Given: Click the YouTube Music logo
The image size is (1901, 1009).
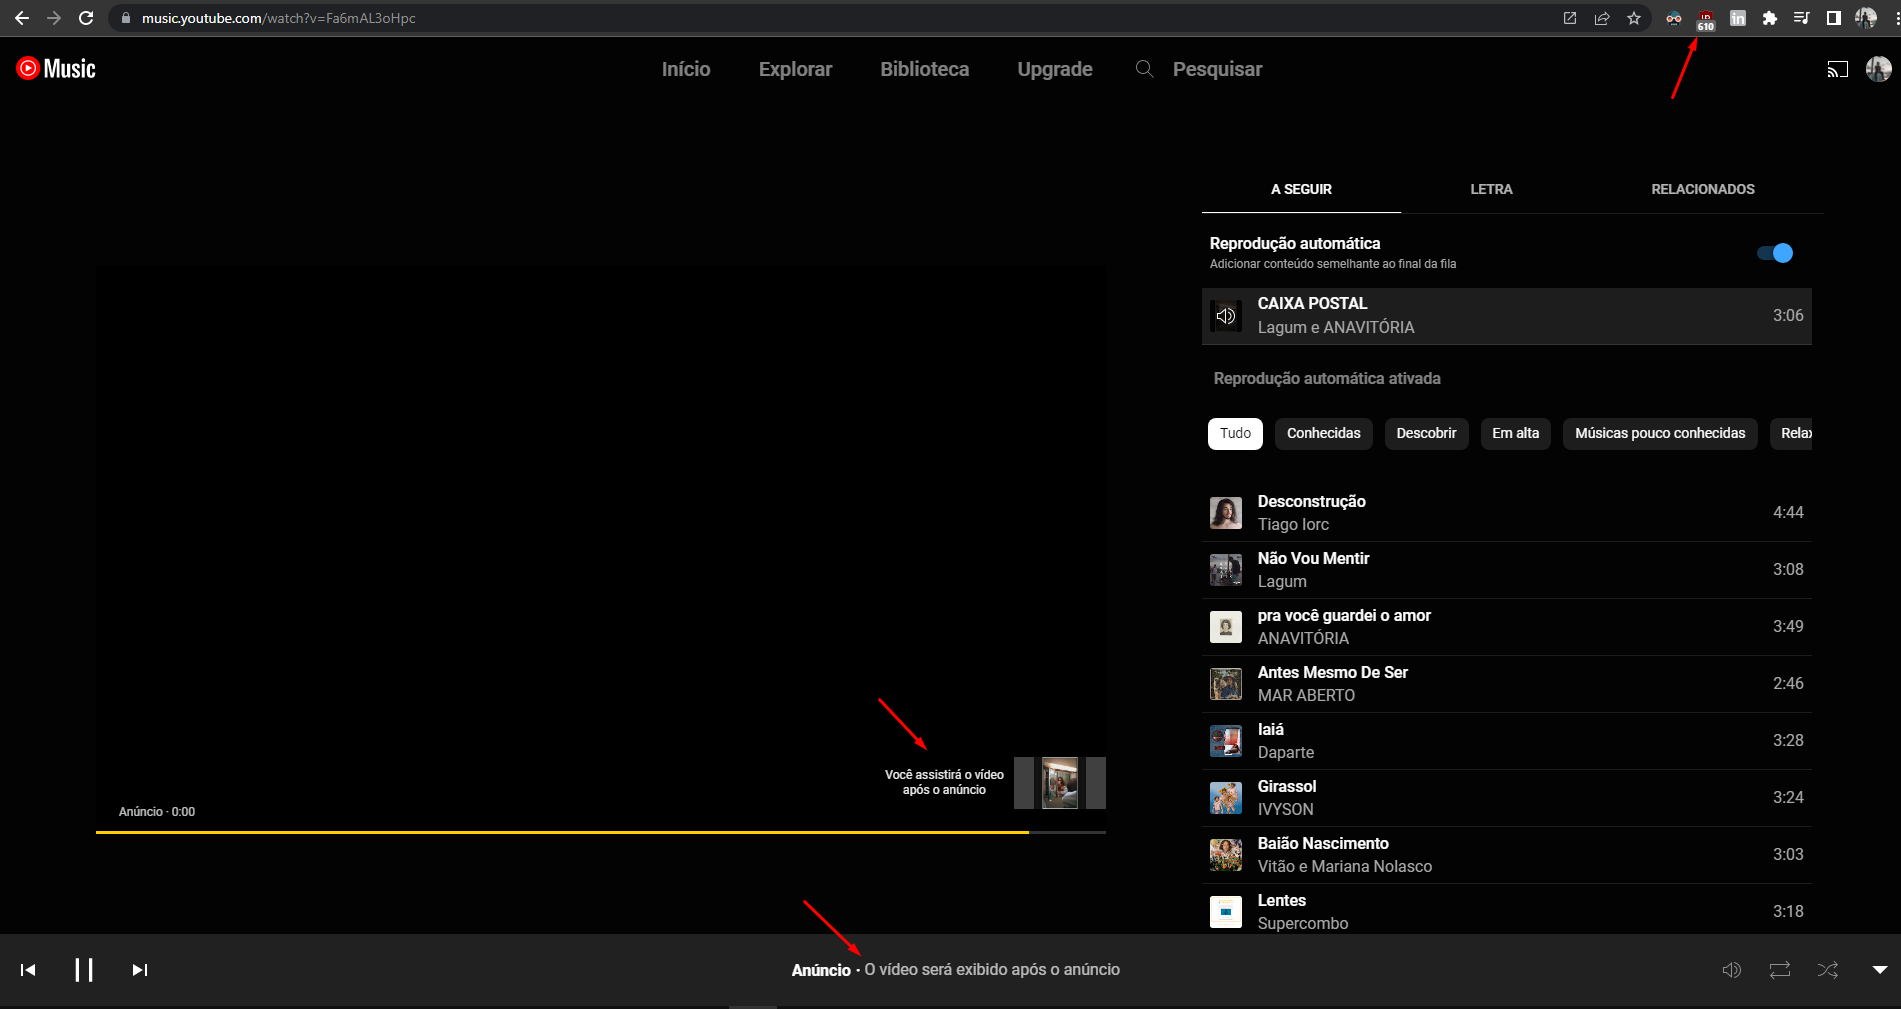Looking at the screenshot, I should tap(55, 68).
